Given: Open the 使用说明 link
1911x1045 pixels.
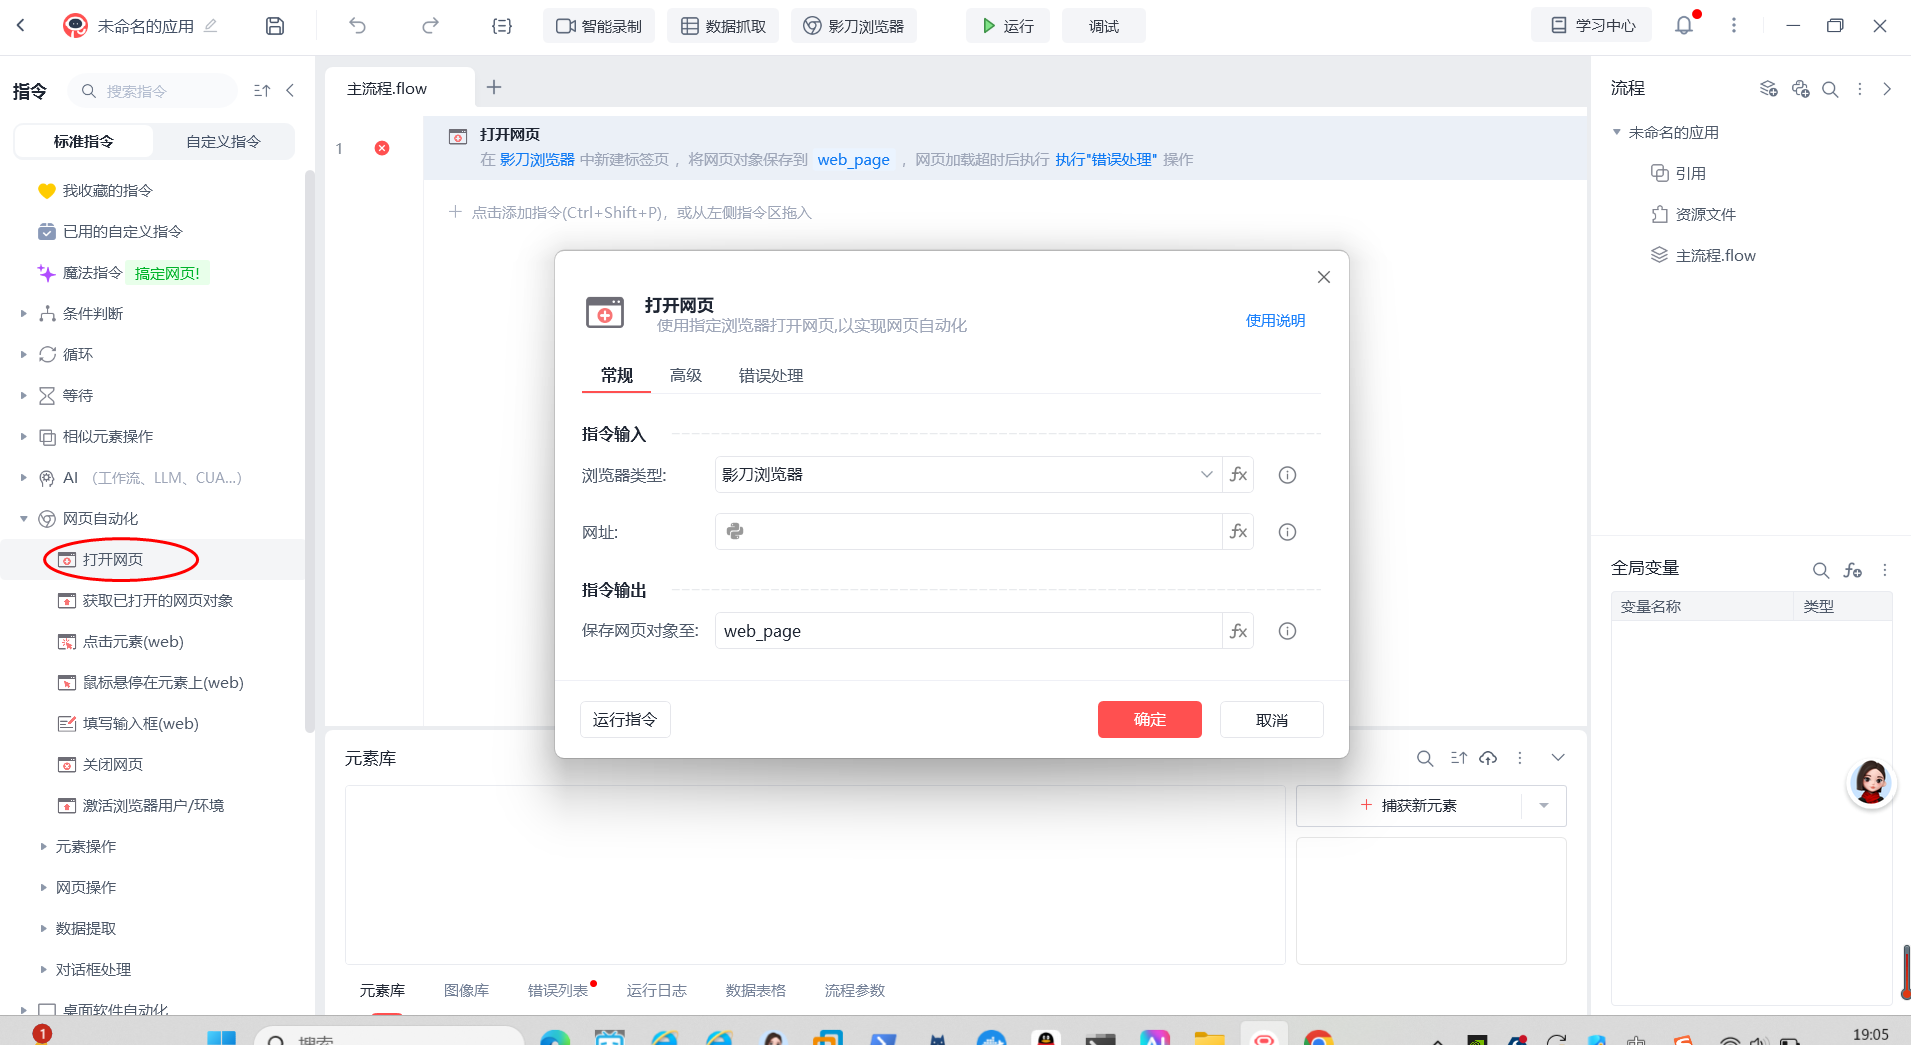Looking at the screenshot, I should point(1275,321).
